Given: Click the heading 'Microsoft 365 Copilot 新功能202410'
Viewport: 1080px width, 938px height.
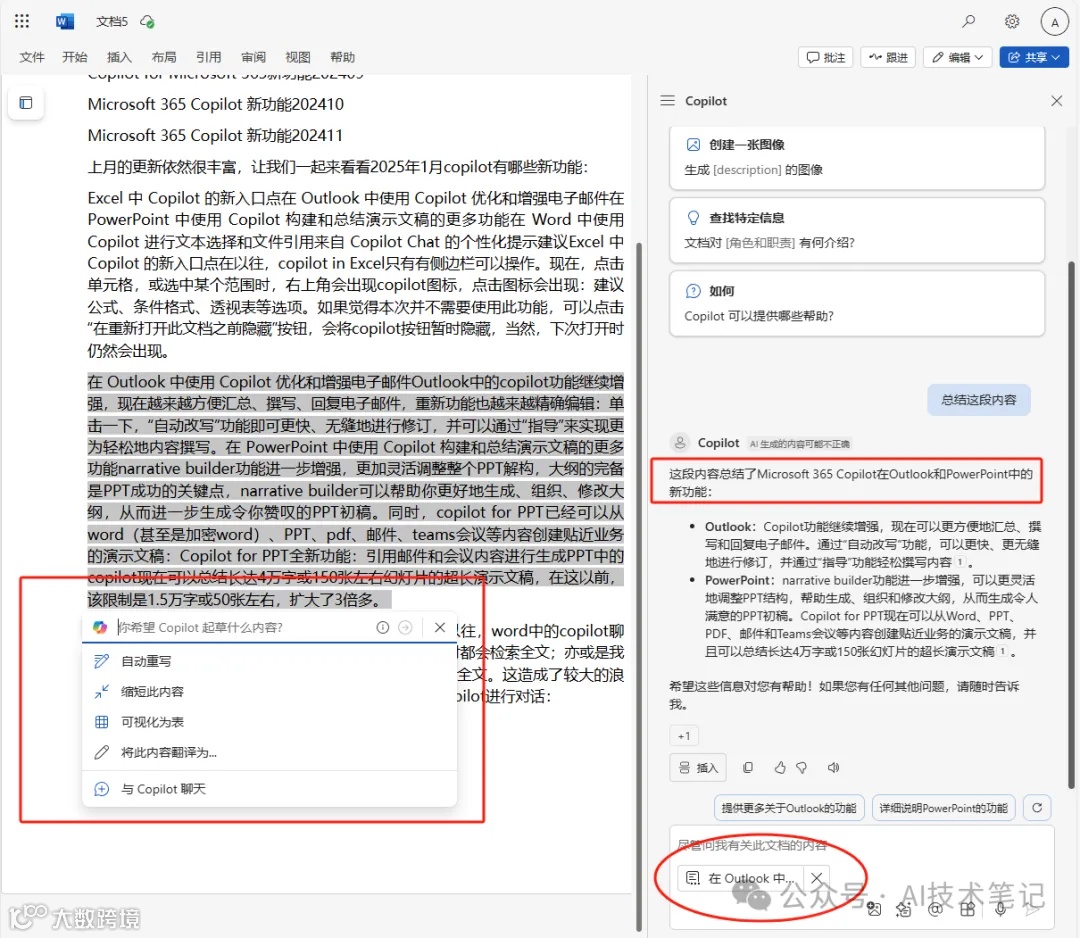Looking at the screenshot, I should 216,104.
